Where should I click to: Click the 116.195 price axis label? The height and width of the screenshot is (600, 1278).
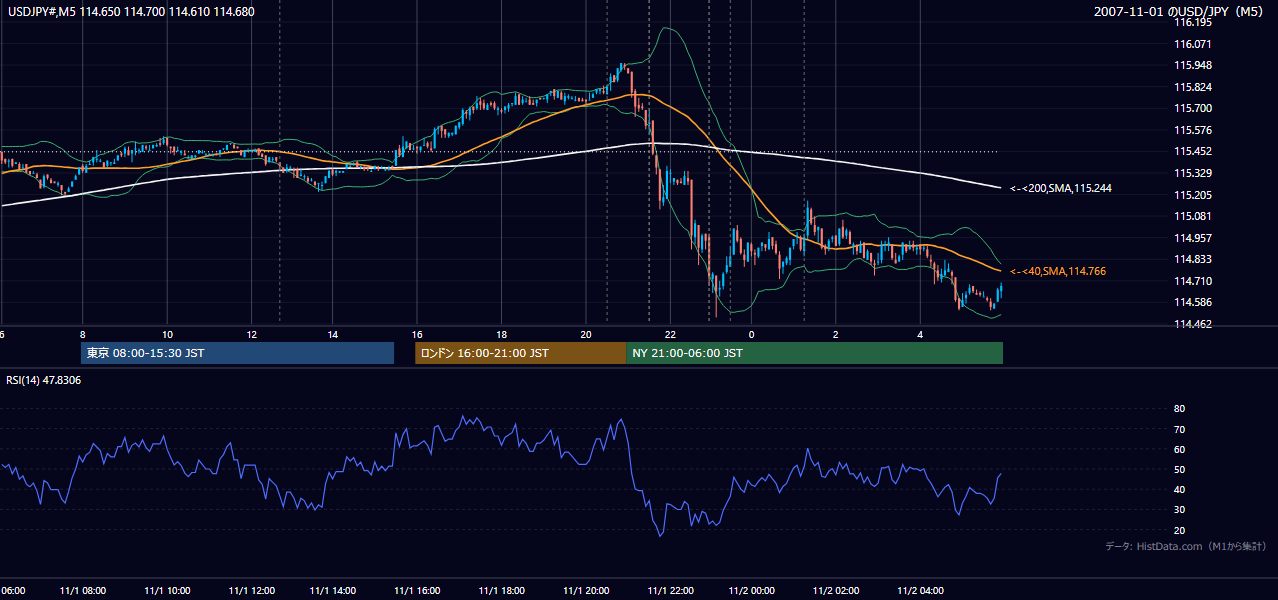(x=1193, y=22)
